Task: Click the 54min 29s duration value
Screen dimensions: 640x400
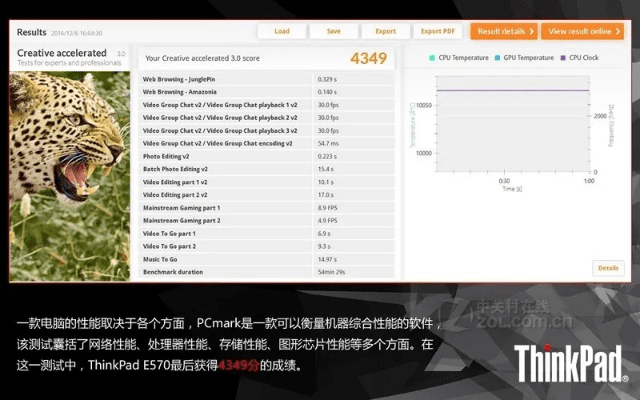Action: coord(331,272)
